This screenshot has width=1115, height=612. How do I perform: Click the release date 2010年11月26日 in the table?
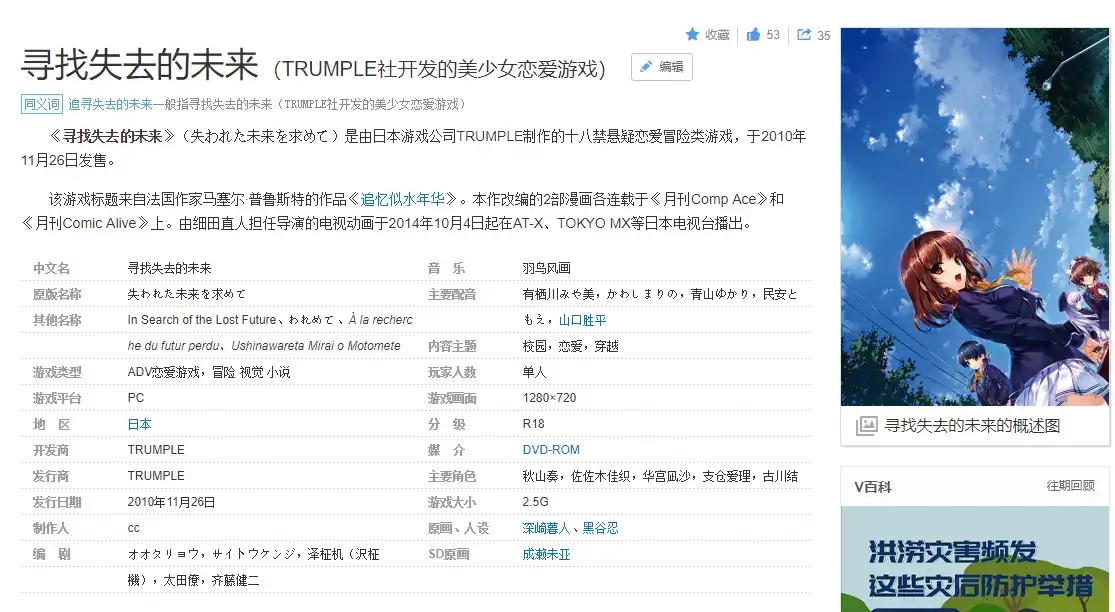[x=171, y=502]
